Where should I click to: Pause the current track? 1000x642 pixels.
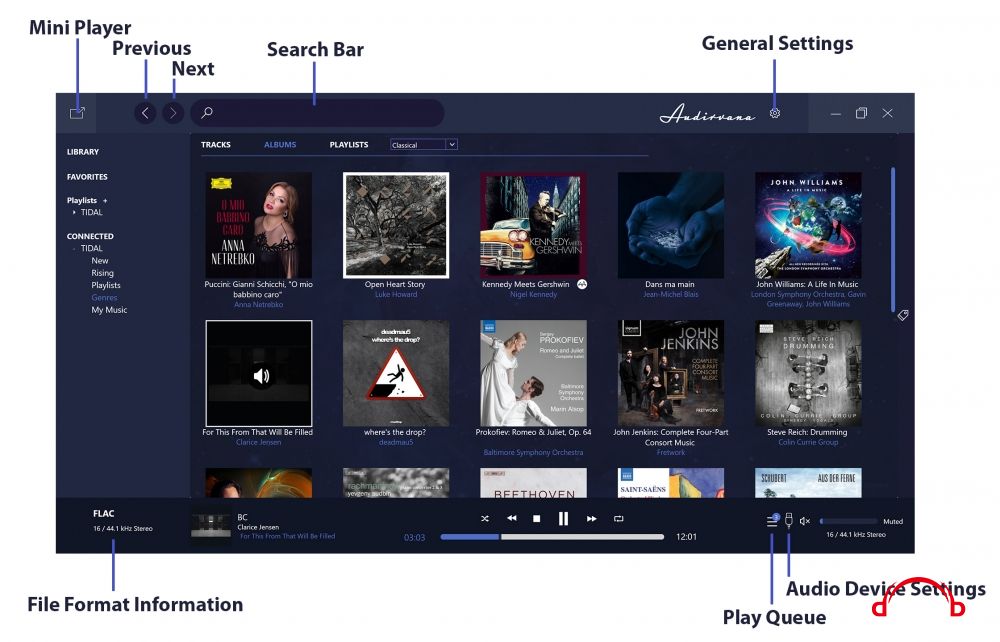[563, 518]
